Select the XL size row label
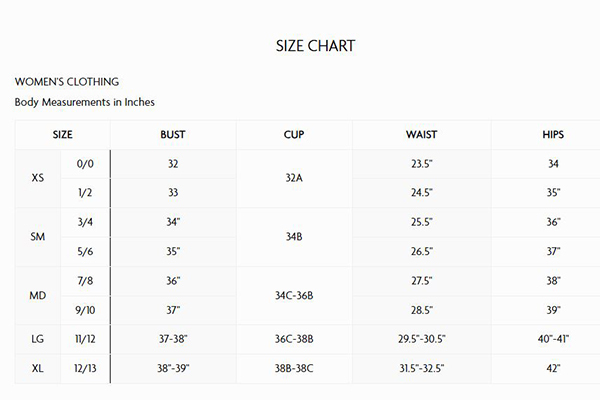The height and width of the screenshot is (400, 600). [x=38, y=368]
